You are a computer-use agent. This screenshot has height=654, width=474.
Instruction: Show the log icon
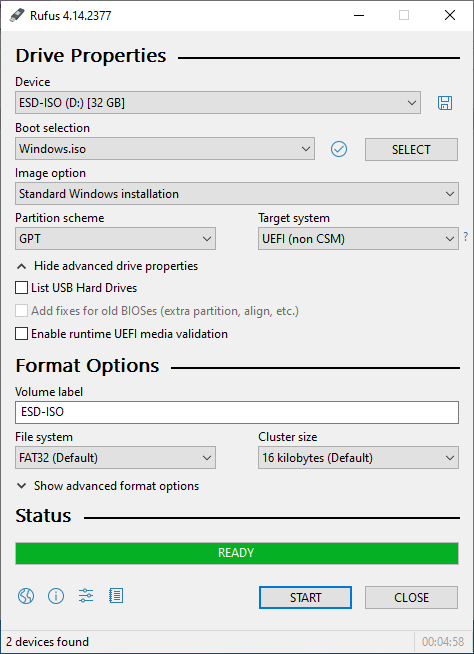[116, 596]
